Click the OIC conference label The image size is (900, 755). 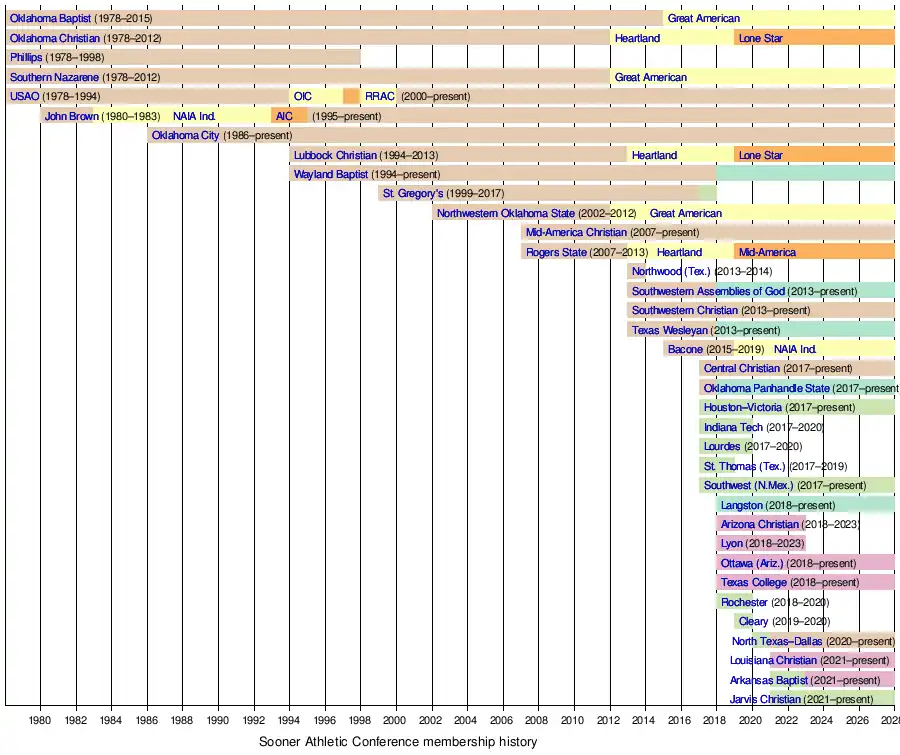(302, 96)
